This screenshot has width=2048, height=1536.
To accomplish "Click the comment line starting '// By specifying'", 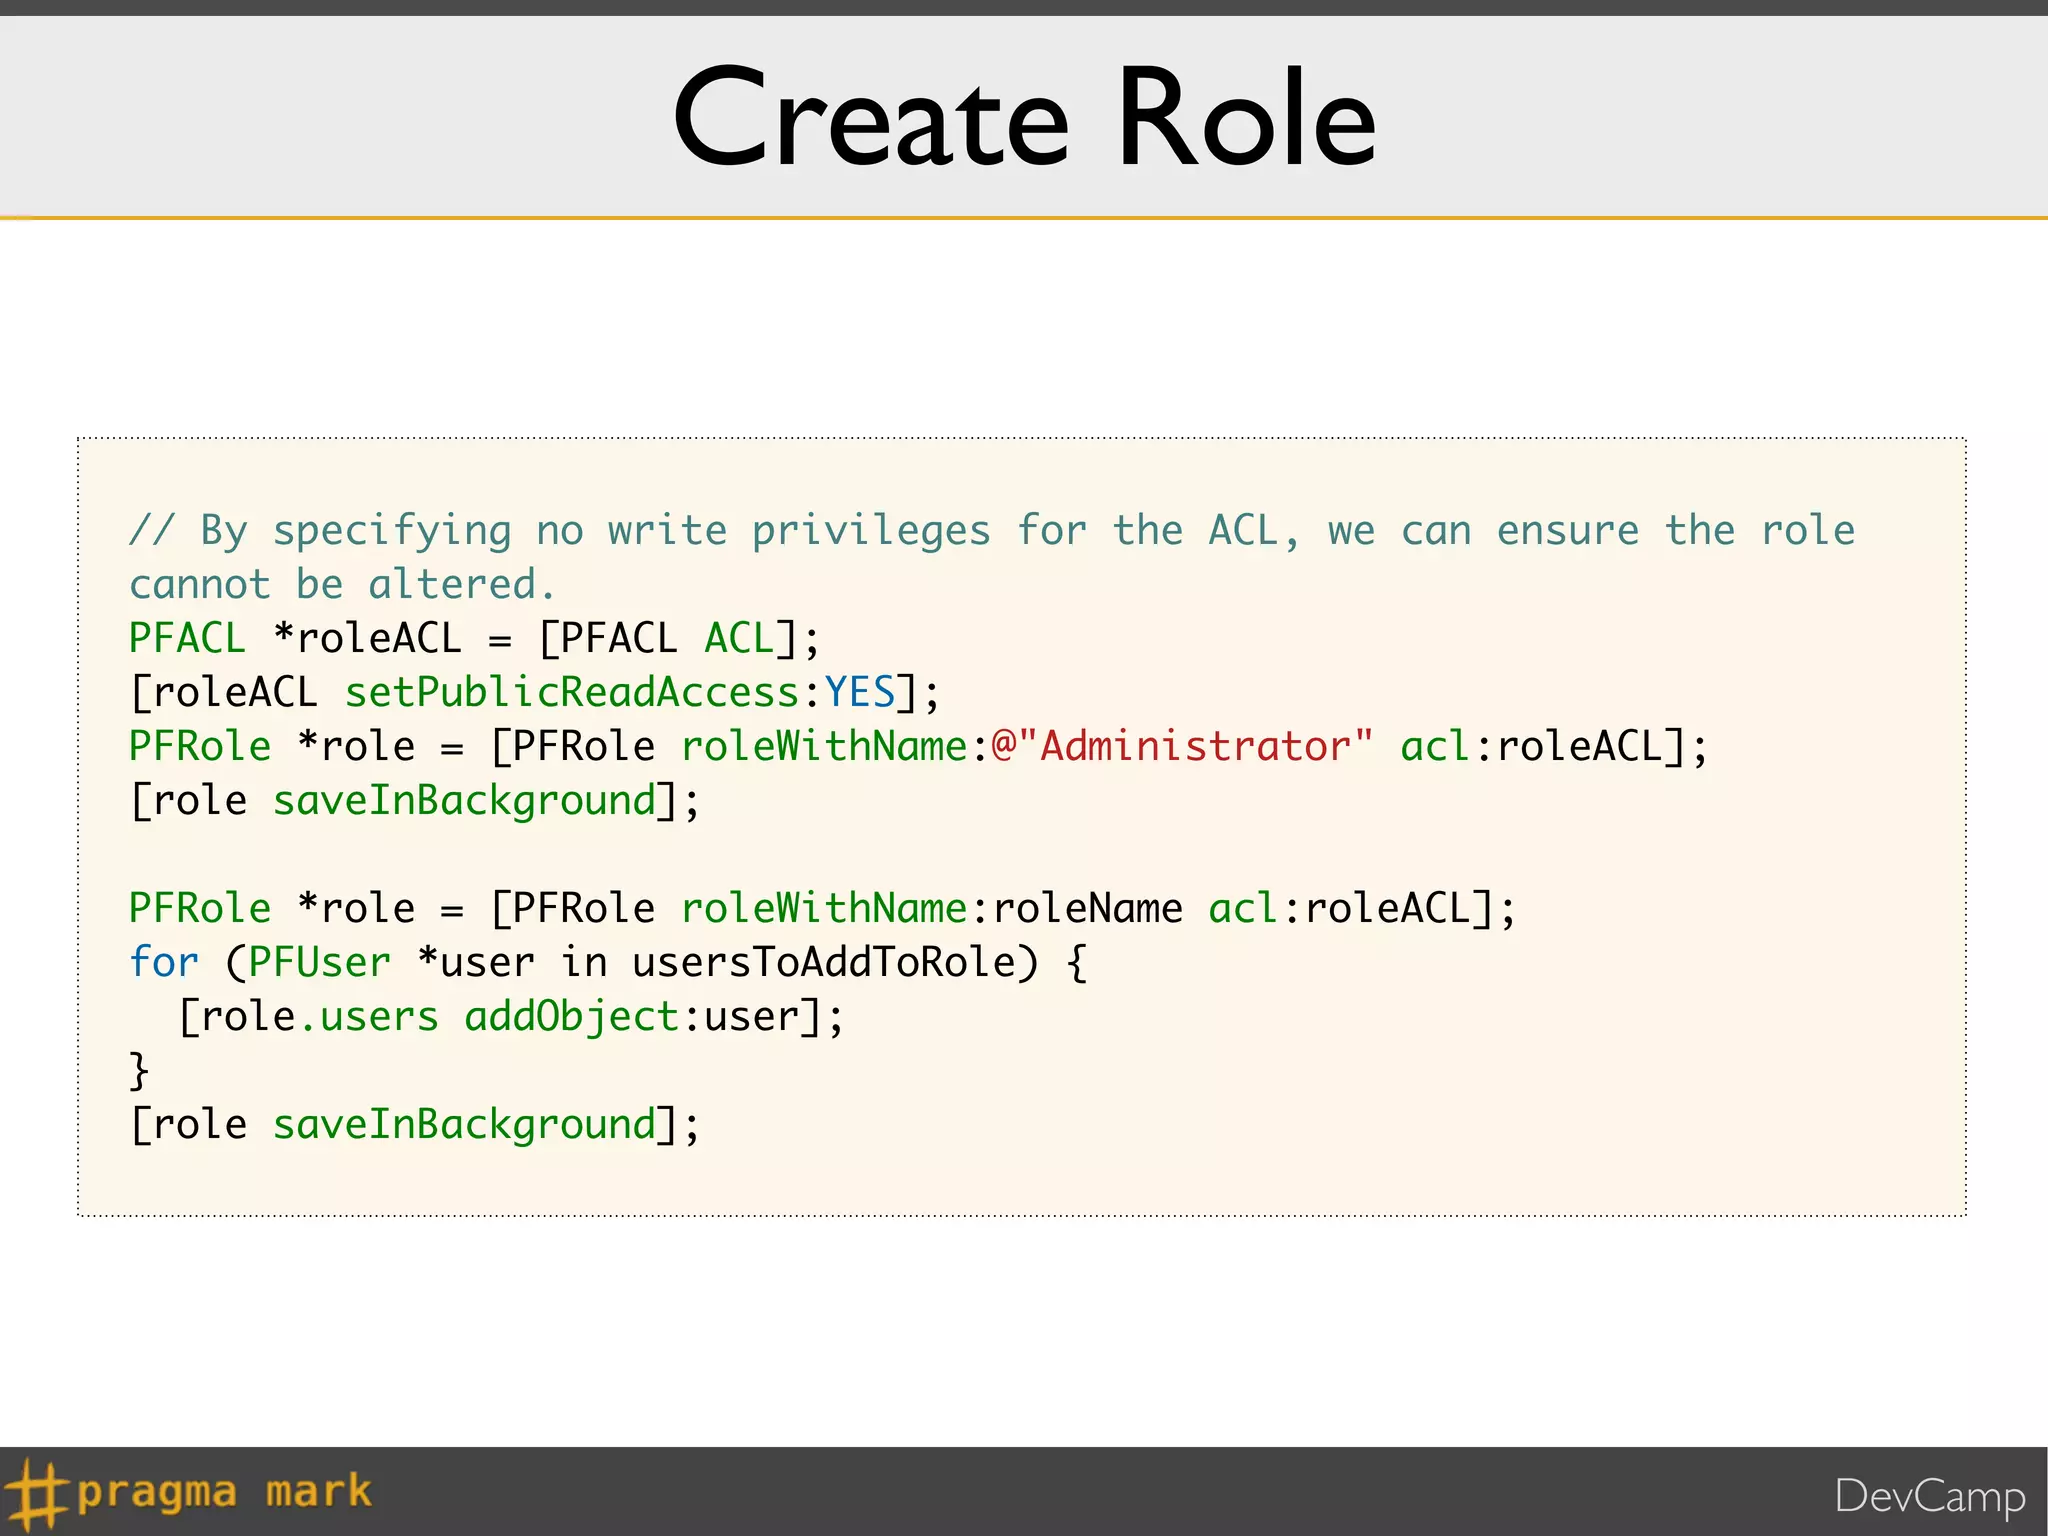I will point(992,530).
